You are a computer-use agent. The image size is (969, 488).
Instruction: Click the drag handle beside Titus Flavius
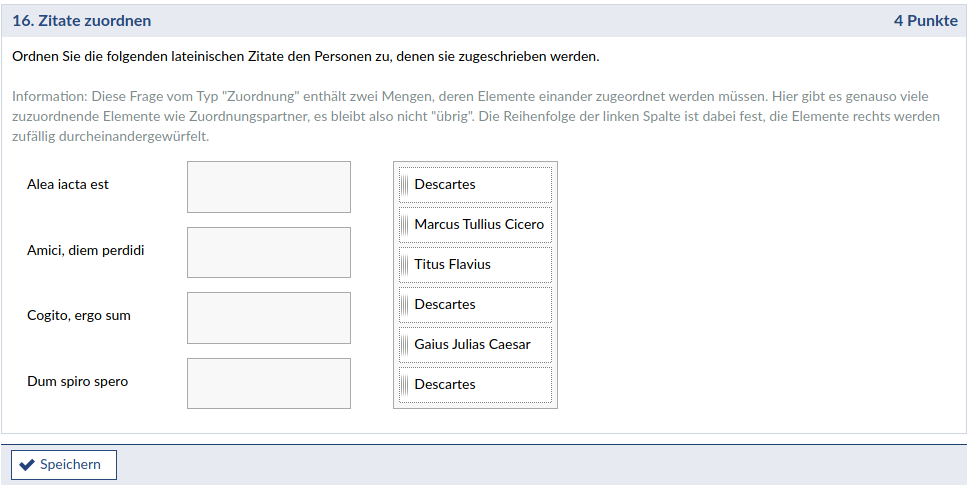[x=404, y=265]
